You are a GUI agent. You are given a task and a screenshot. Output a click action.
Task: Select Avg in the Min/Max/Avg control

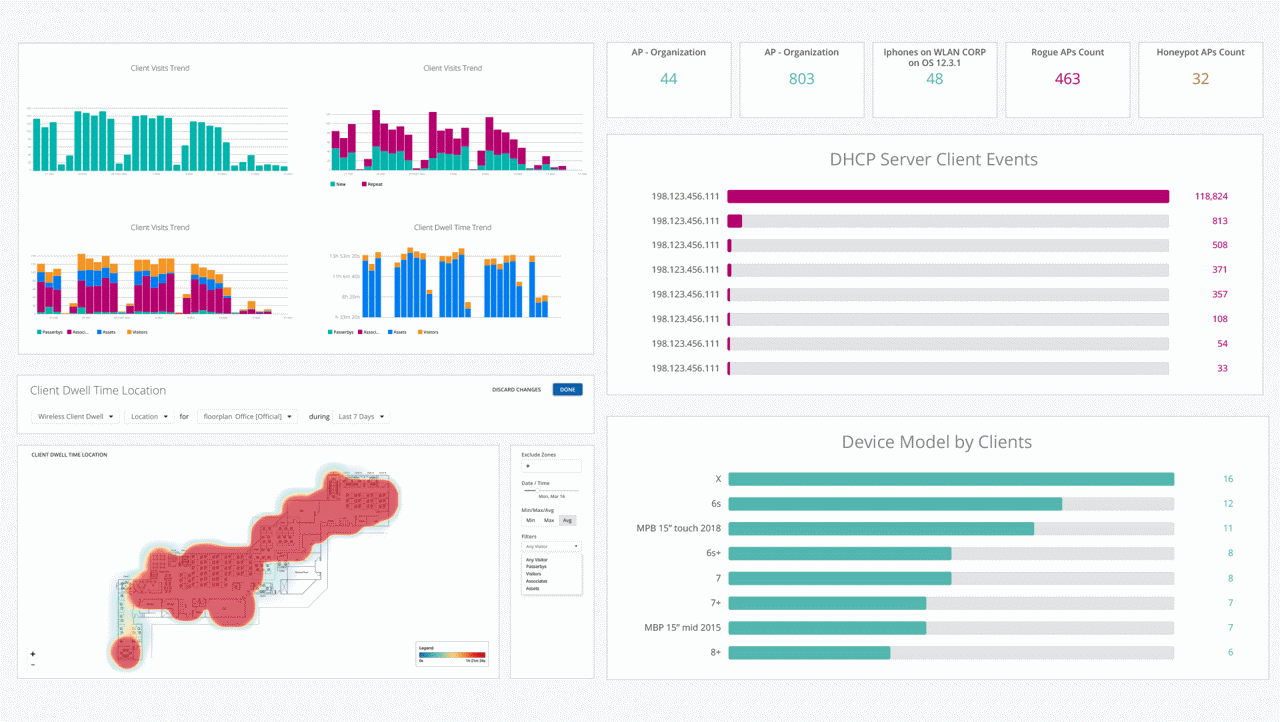567,520
